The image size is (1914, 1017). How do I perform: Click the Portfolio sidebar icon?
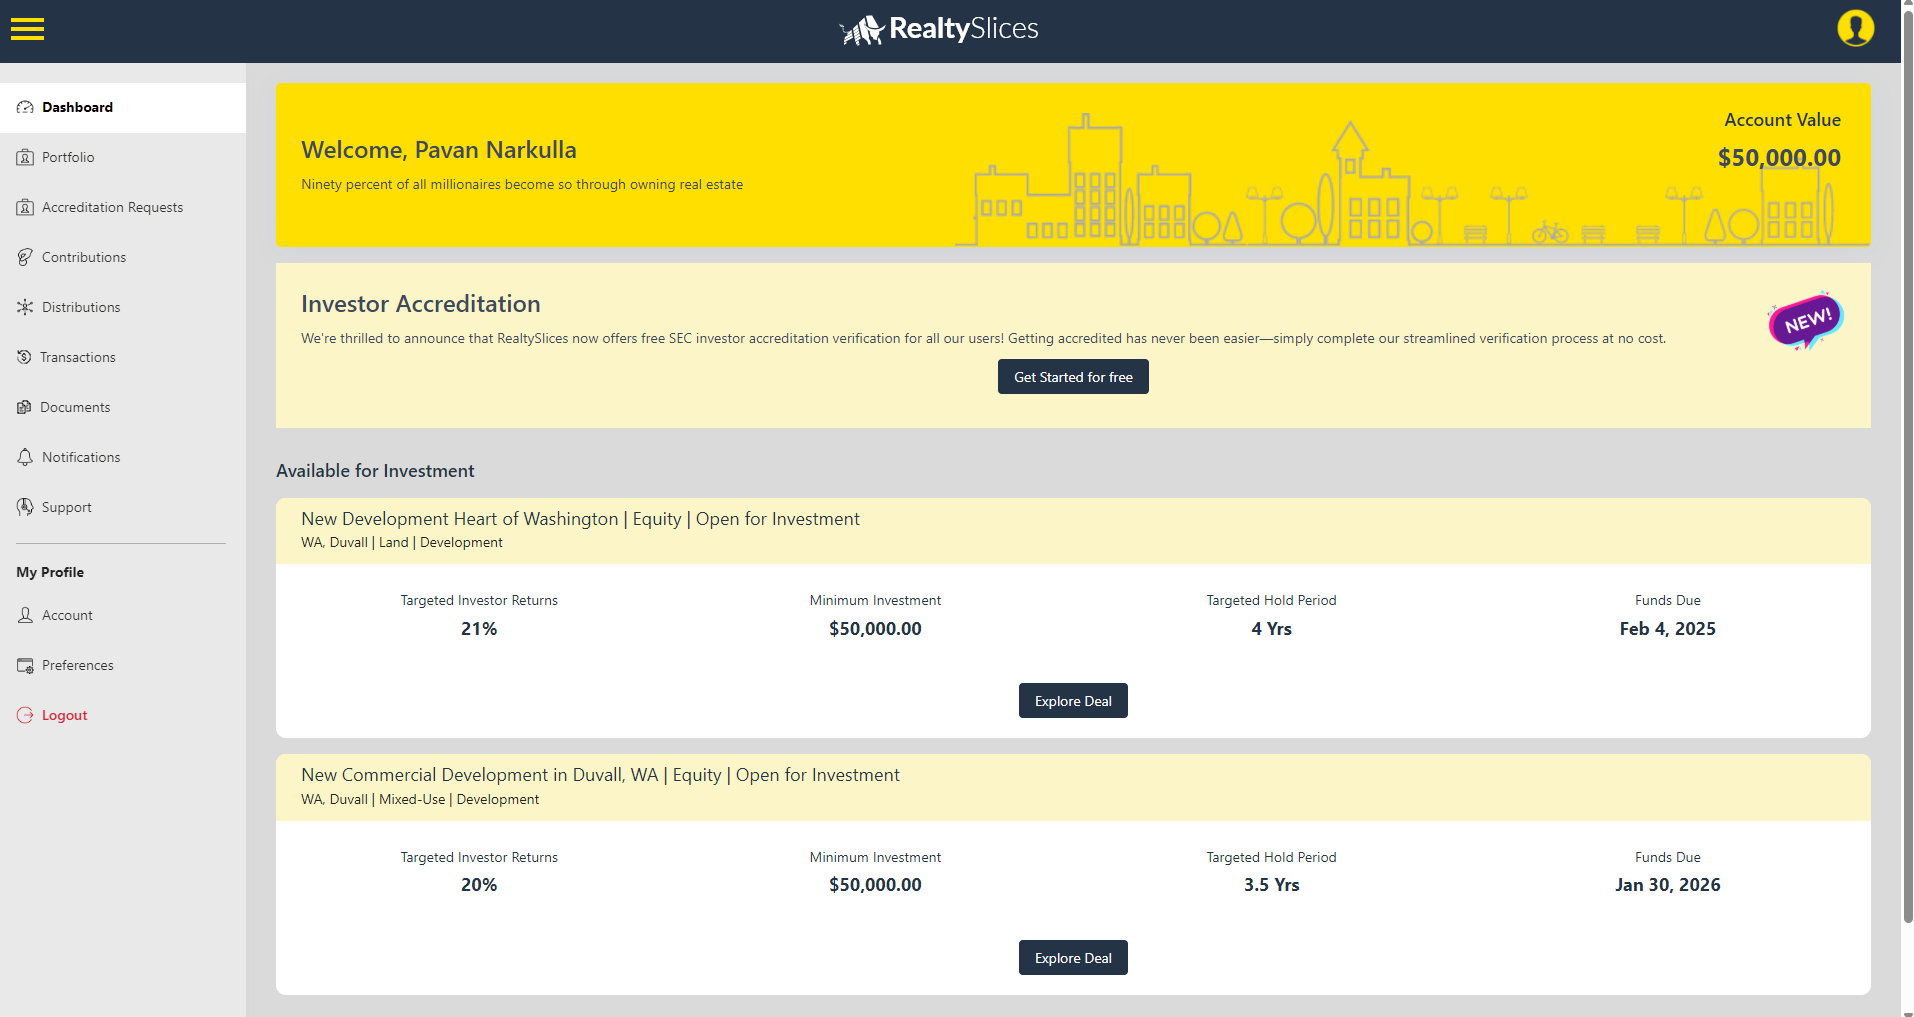coord(25,157)
